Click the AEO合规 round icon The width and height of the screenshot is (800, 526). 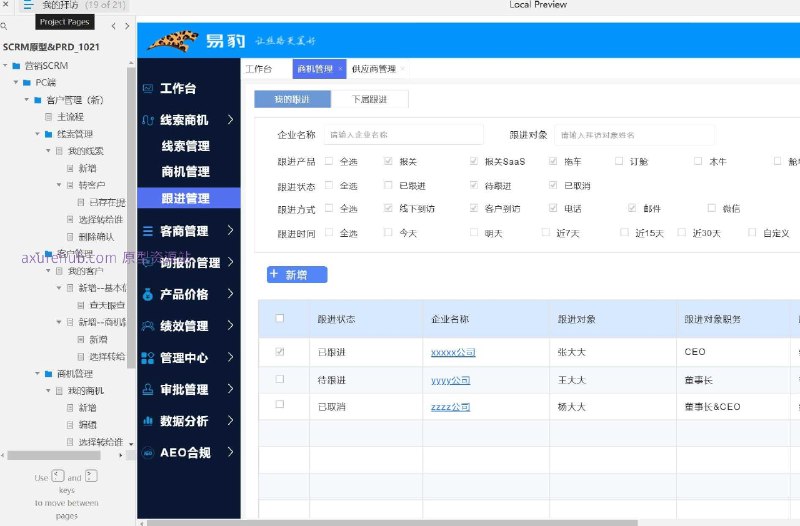coord(148,453)
